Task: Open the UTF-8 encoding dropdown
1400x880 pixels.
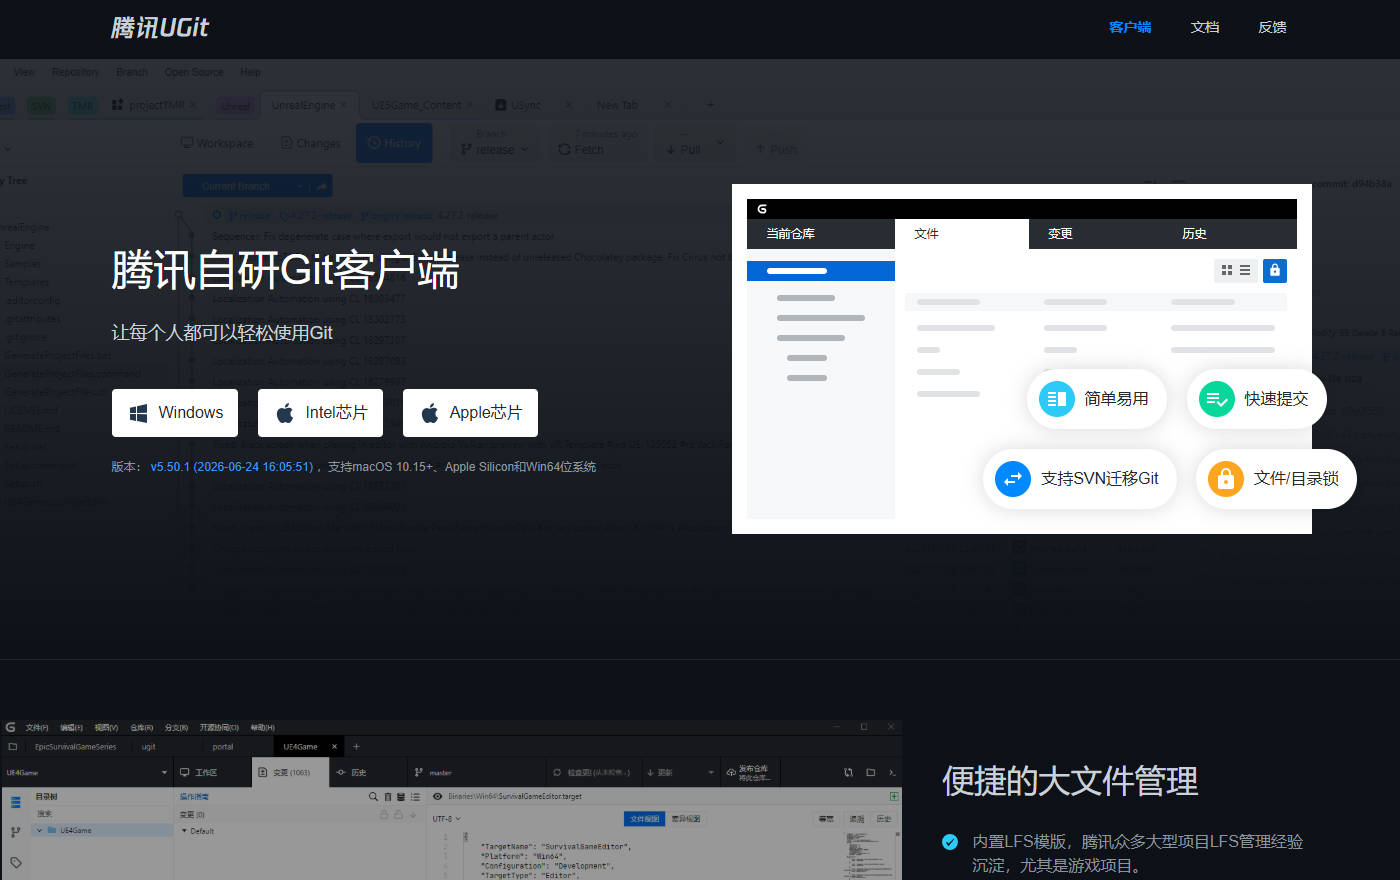Action: click(x=446, y=819)
